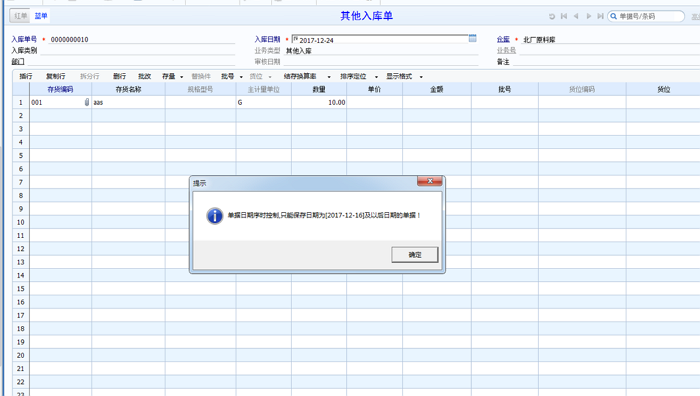The image size is (700, 396).
Task: Open the 显示格式 dropdown
Action: [x=421, y=77]
